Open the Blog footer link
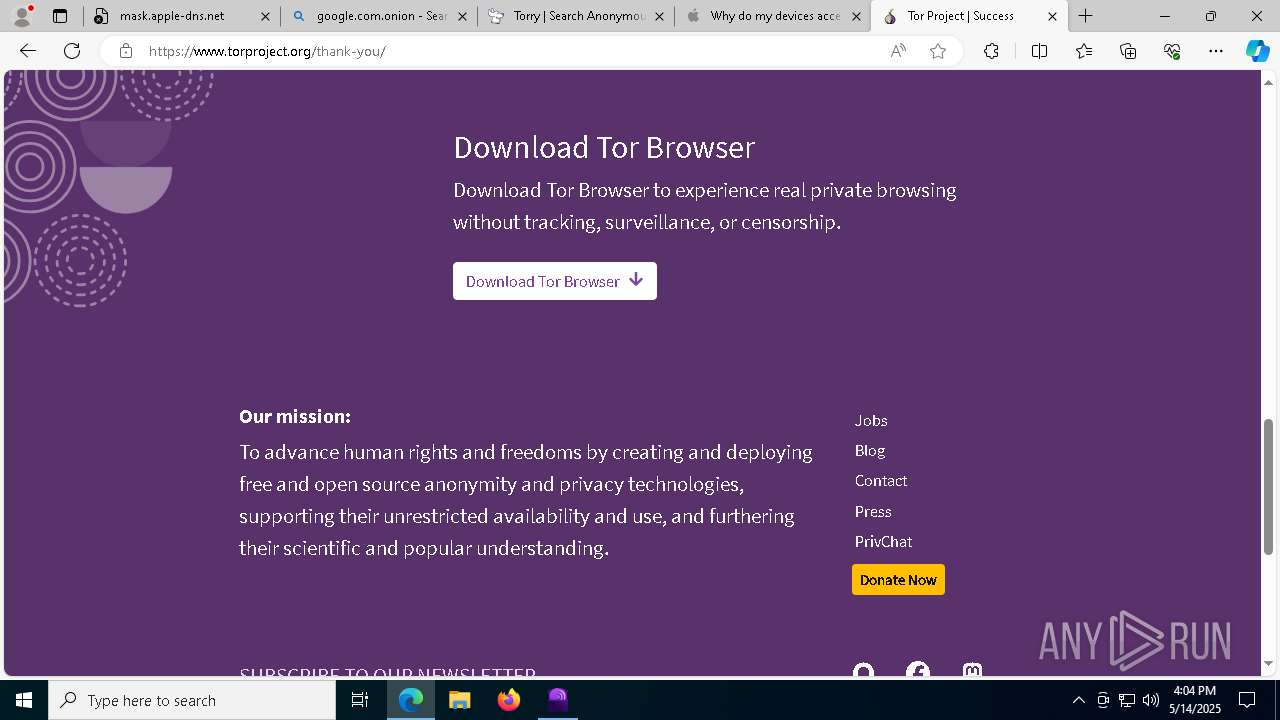This screenshot has width=1280, height=720. (x=870, y=451)
